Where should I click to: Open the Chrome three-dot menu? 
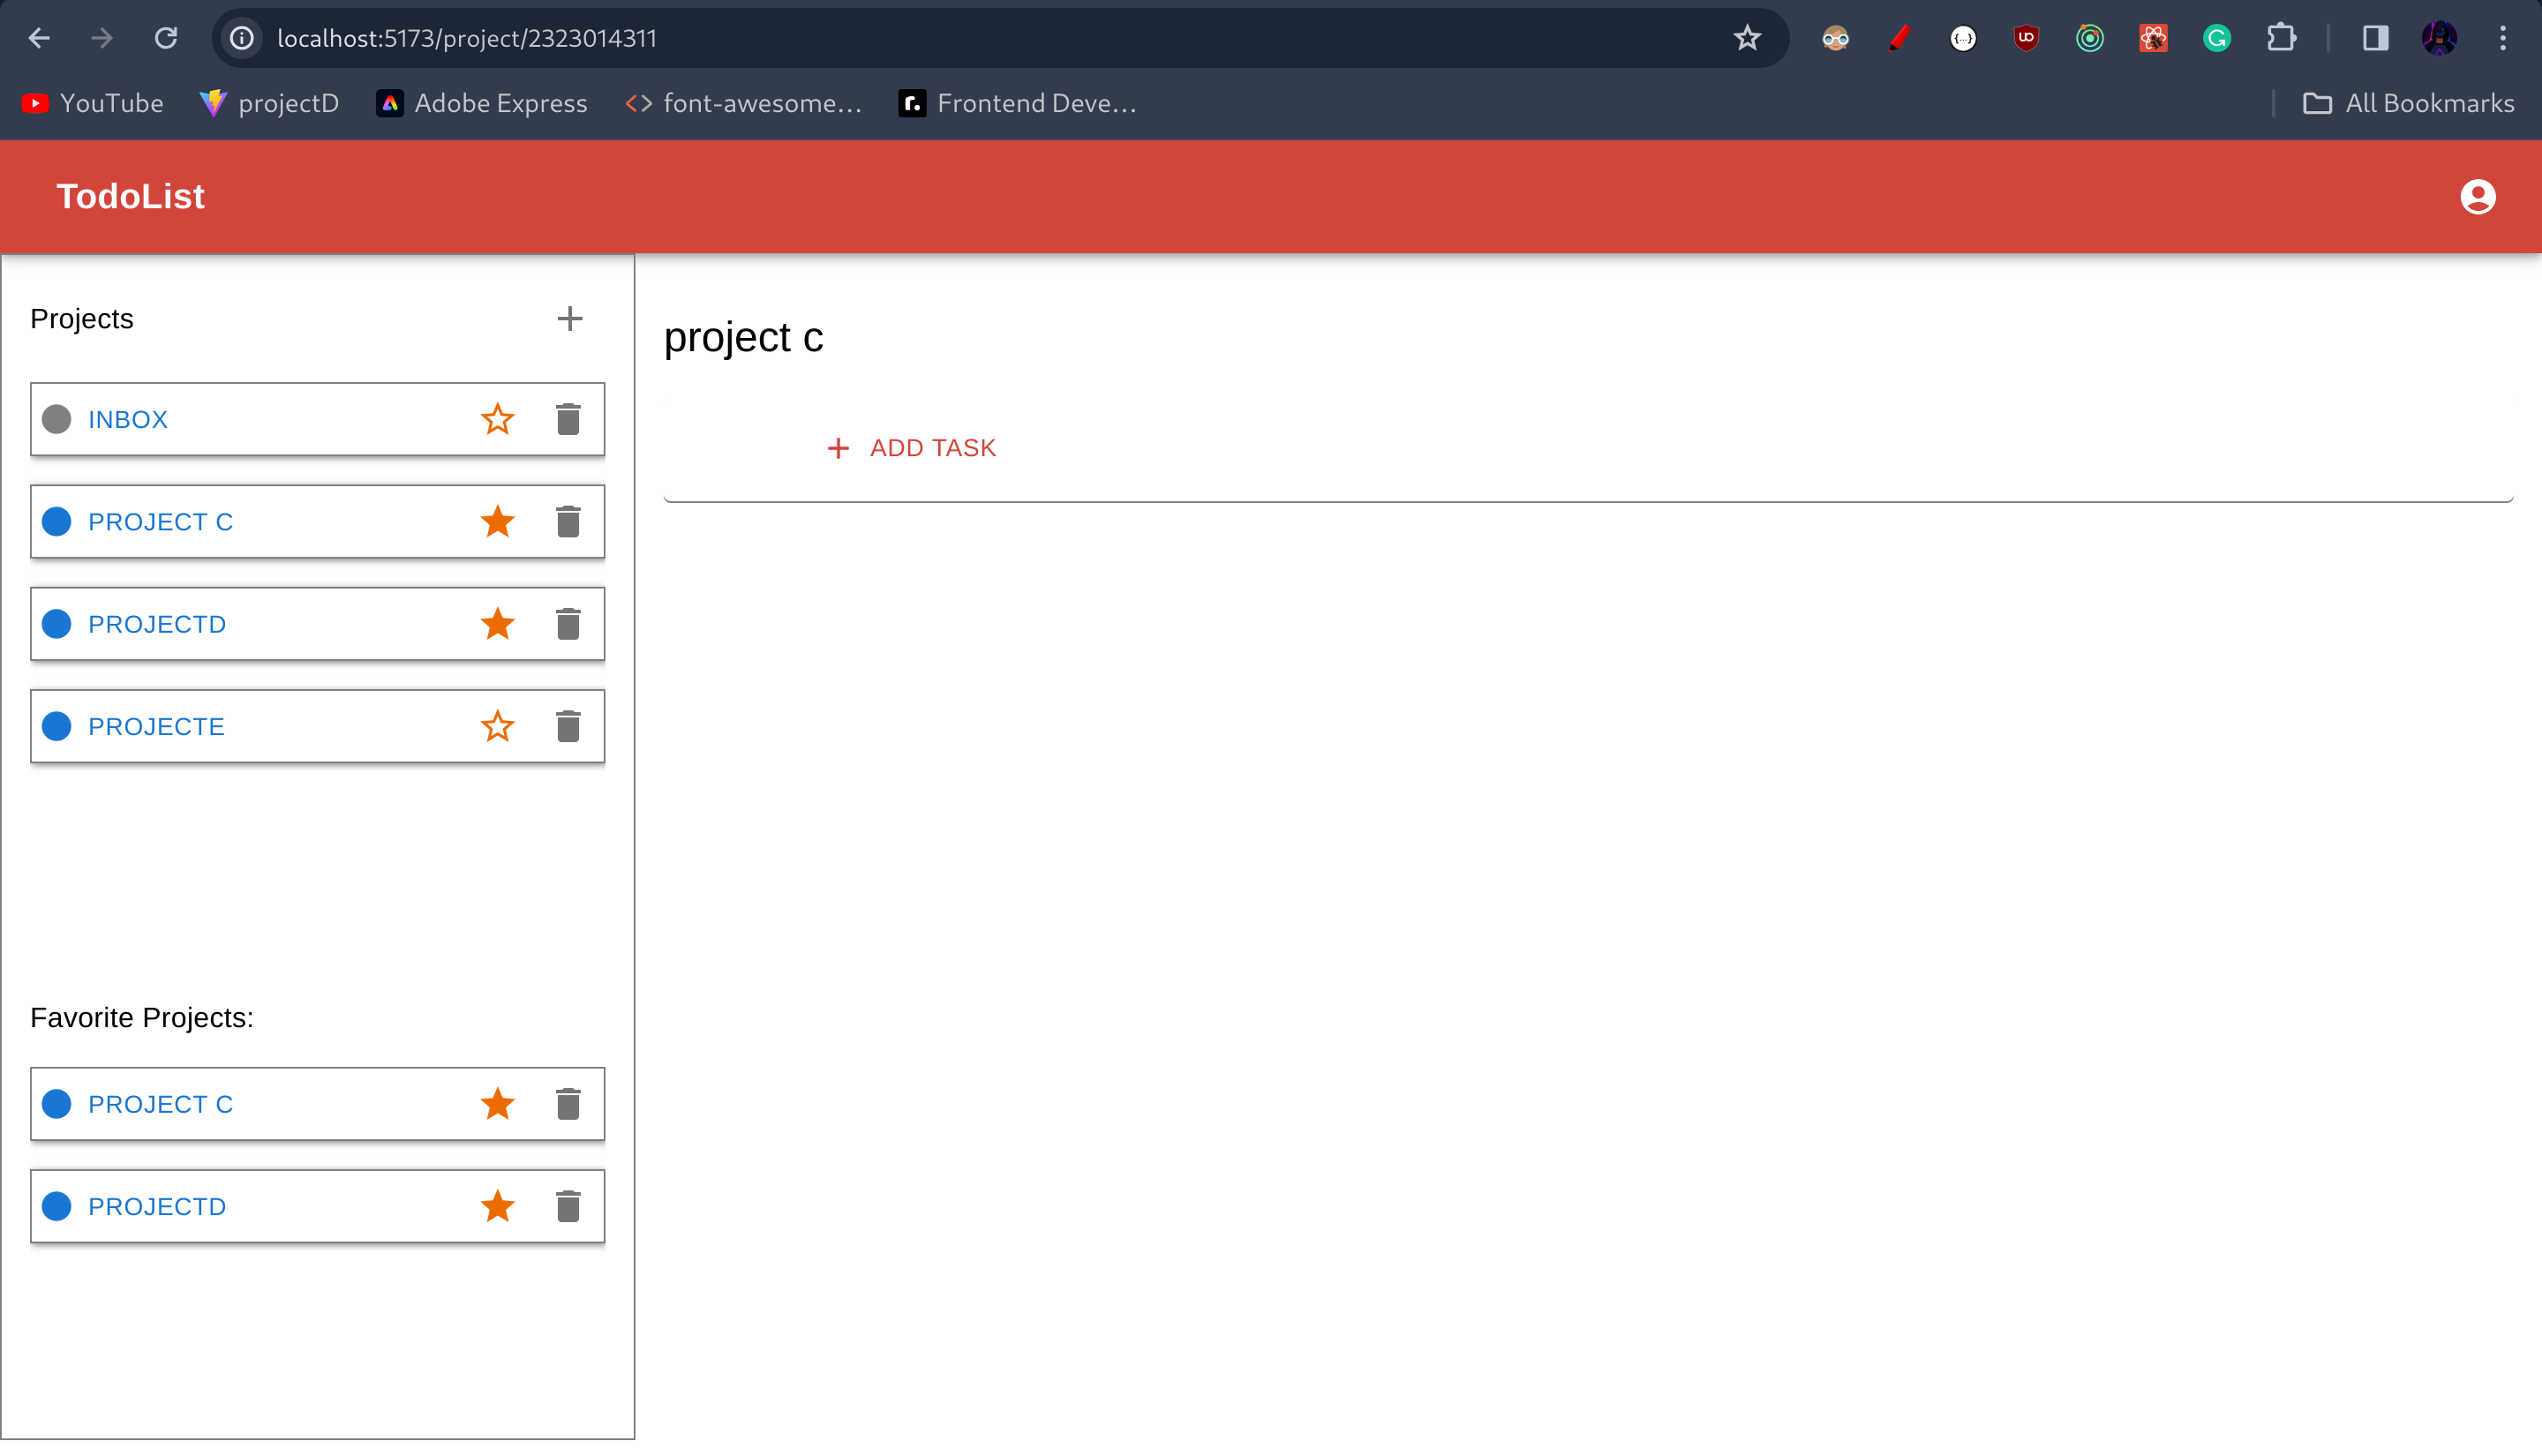pyautogui.click(x=2503, y=38)
